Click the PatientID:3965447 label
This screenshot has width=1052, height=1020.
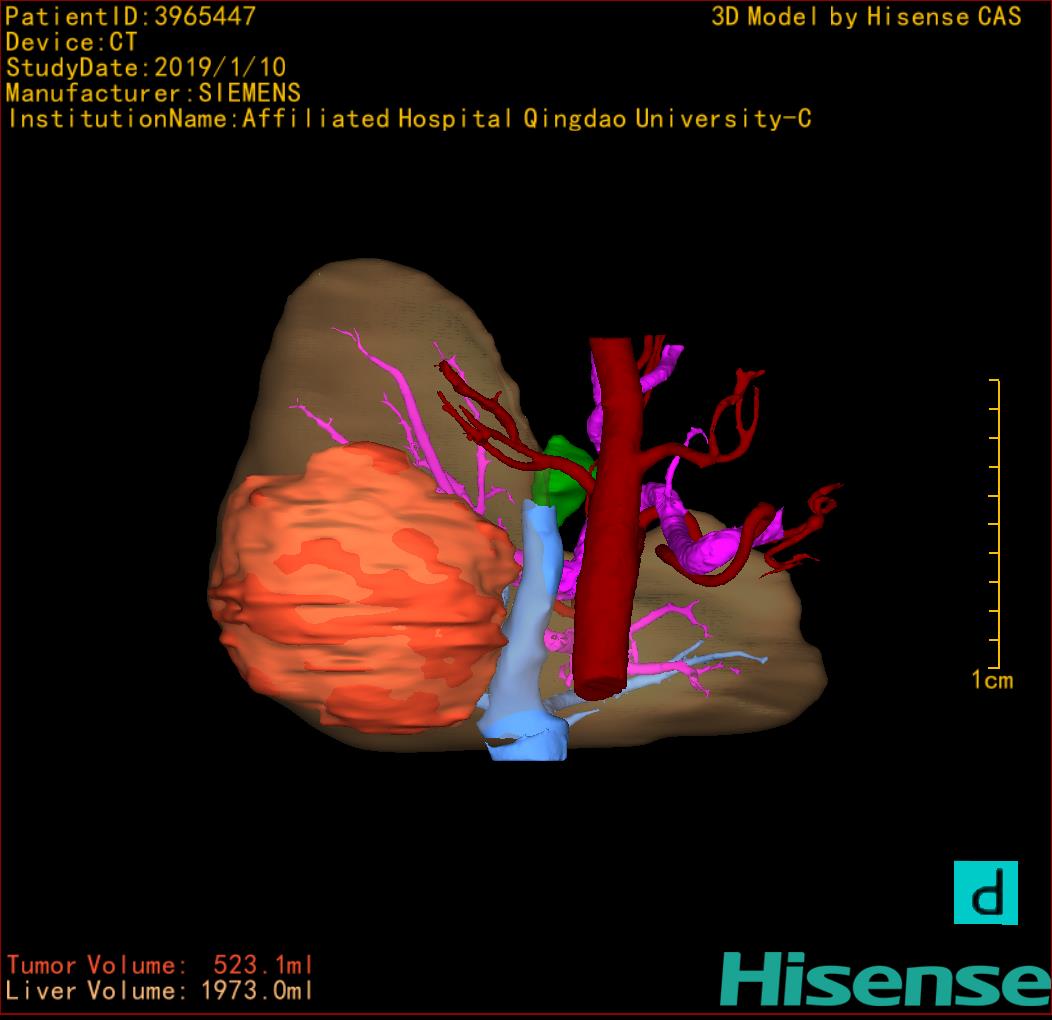pyautogui.click(x=130, y=17)
